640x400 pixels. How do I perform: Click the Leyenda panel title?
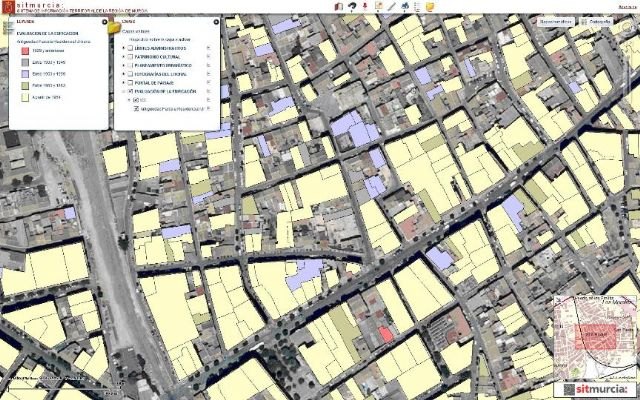25,22
